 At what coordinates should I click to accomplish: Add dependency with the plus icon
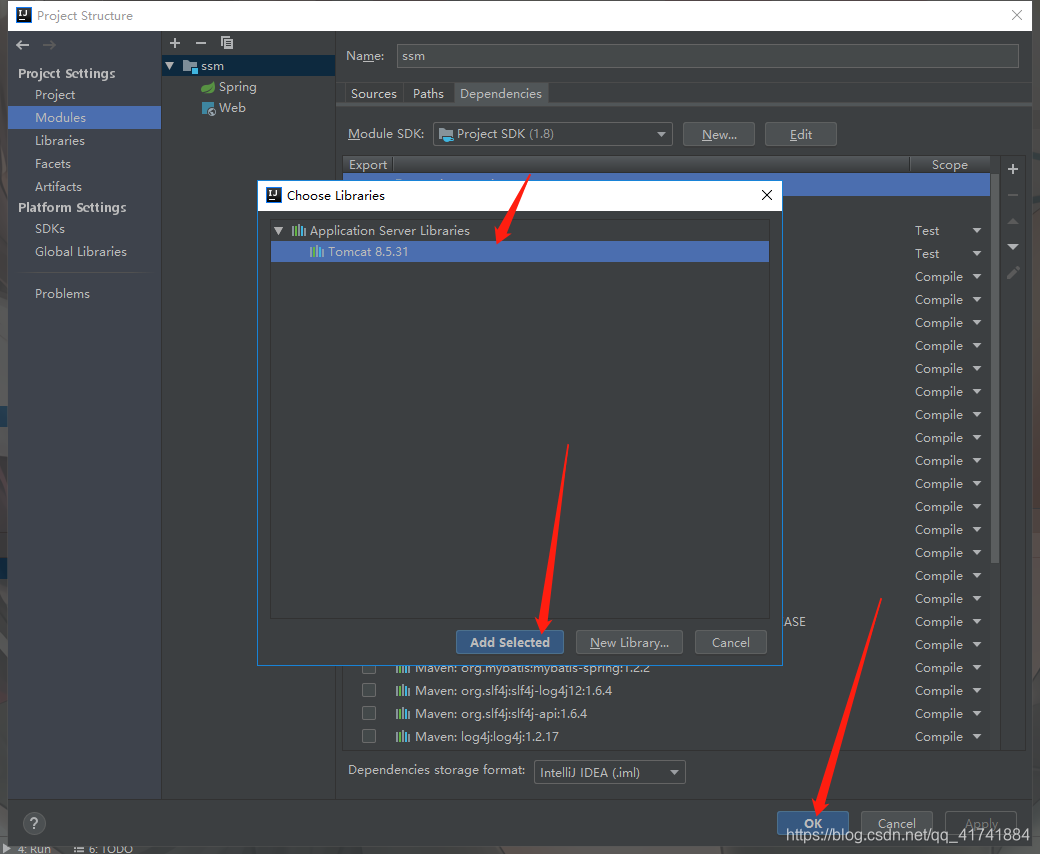point(1013,169)
